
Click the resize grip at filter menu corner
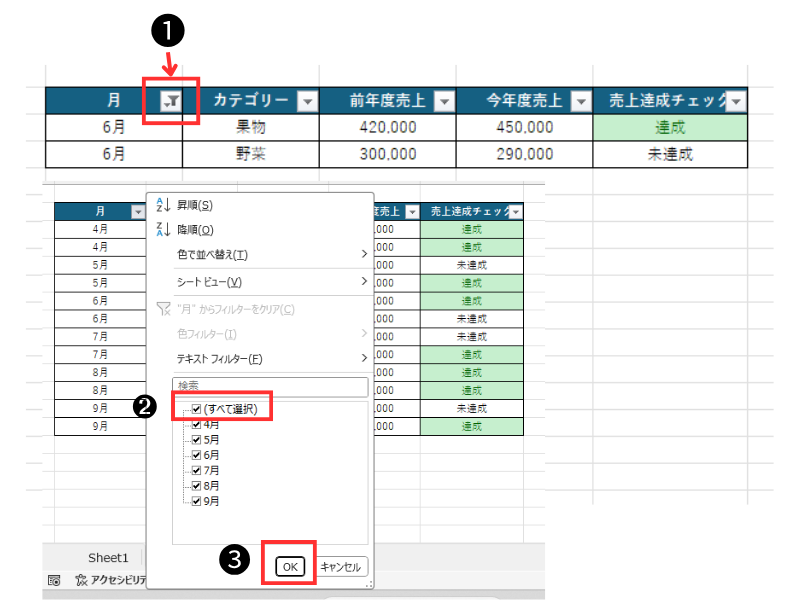coord(368,583)
